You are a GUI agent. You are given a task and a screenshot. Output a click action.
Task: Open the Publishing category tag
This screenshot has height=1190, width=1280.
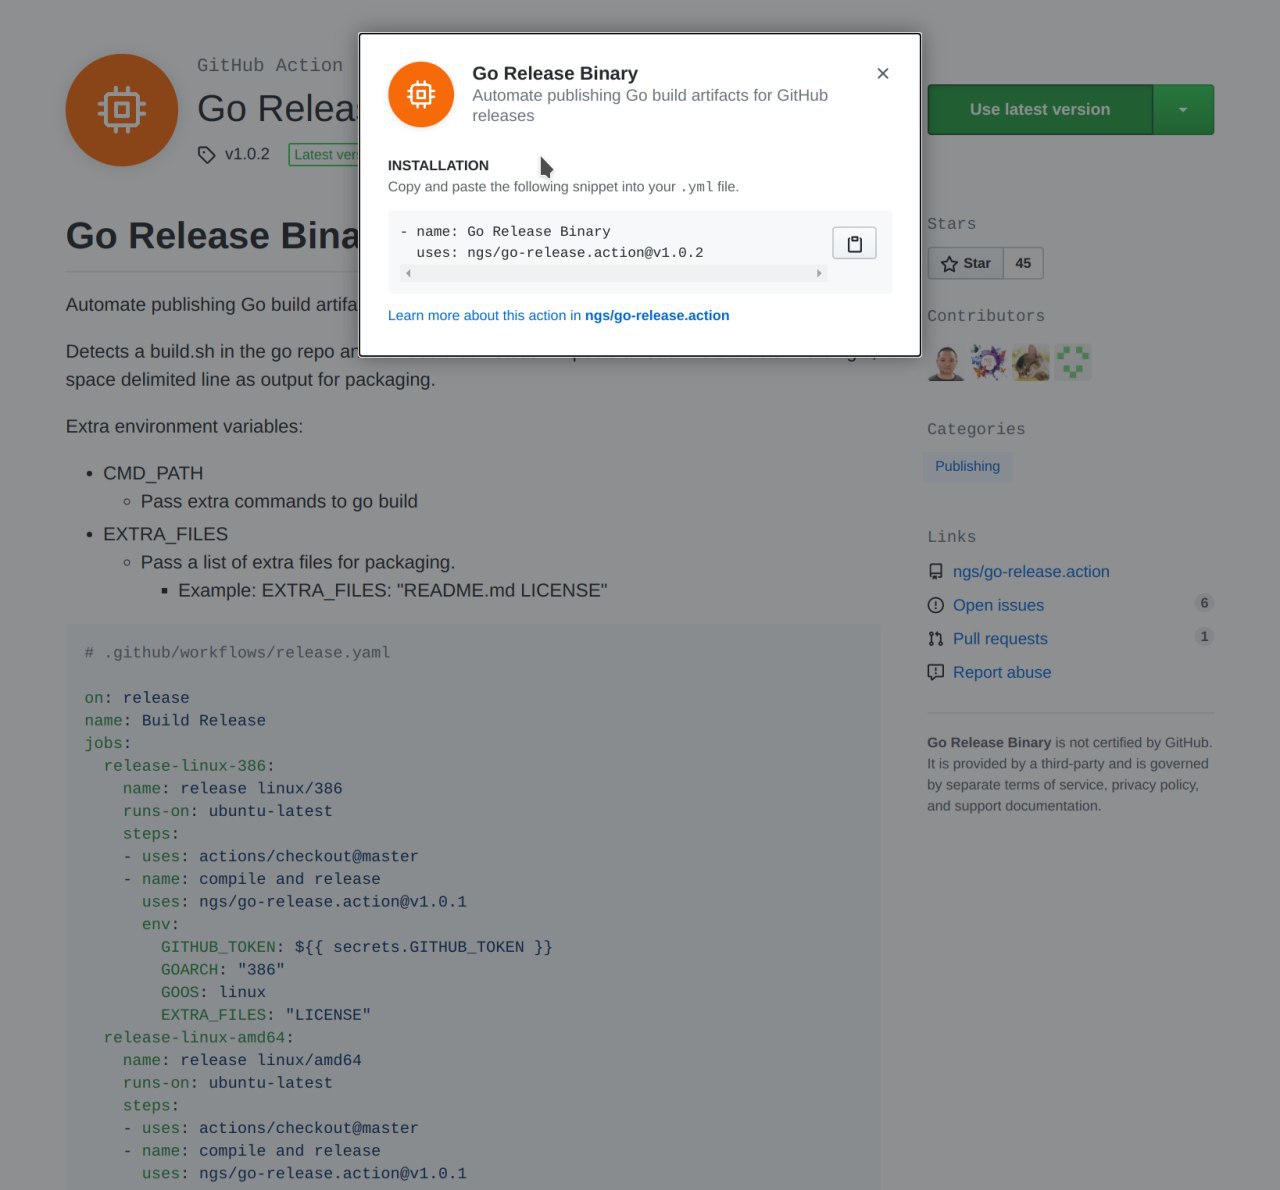[967, 466]
